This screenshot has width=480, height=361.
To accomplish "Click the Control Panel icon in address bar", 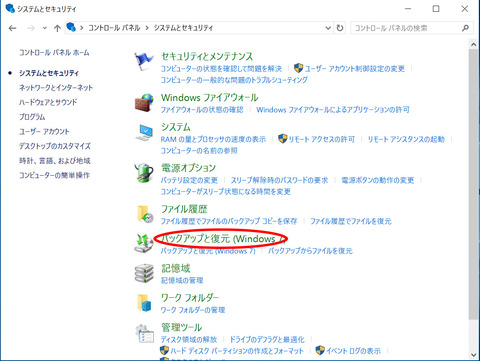I will 71,27.
